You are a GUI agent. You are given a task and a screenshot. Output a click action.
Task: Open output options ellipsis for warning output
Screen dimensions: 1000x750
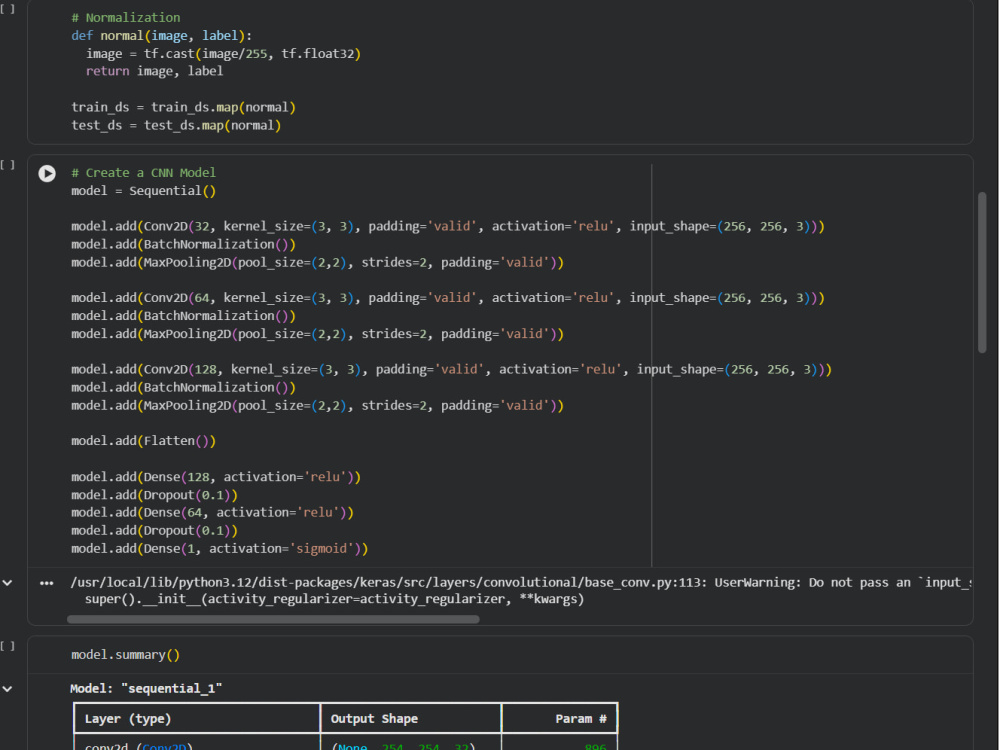47,583
